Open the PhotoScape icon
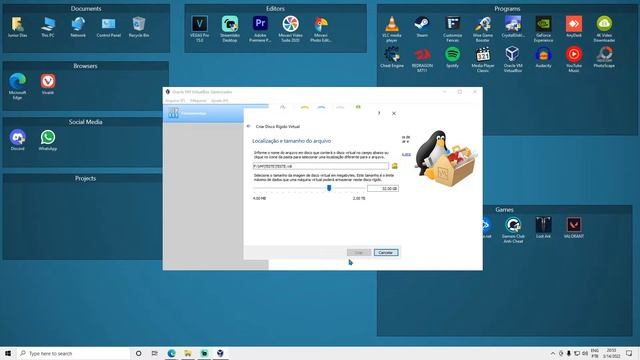The width and height of the screenshot is (640, 360). [604, 57]
